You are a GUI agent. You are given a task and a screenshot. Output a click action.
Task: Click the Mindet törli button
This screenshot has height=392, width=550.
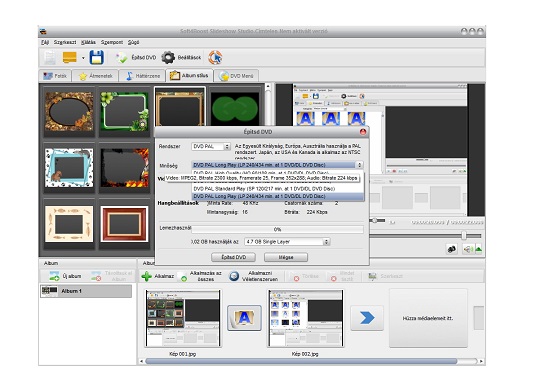(x=342, y=276)
